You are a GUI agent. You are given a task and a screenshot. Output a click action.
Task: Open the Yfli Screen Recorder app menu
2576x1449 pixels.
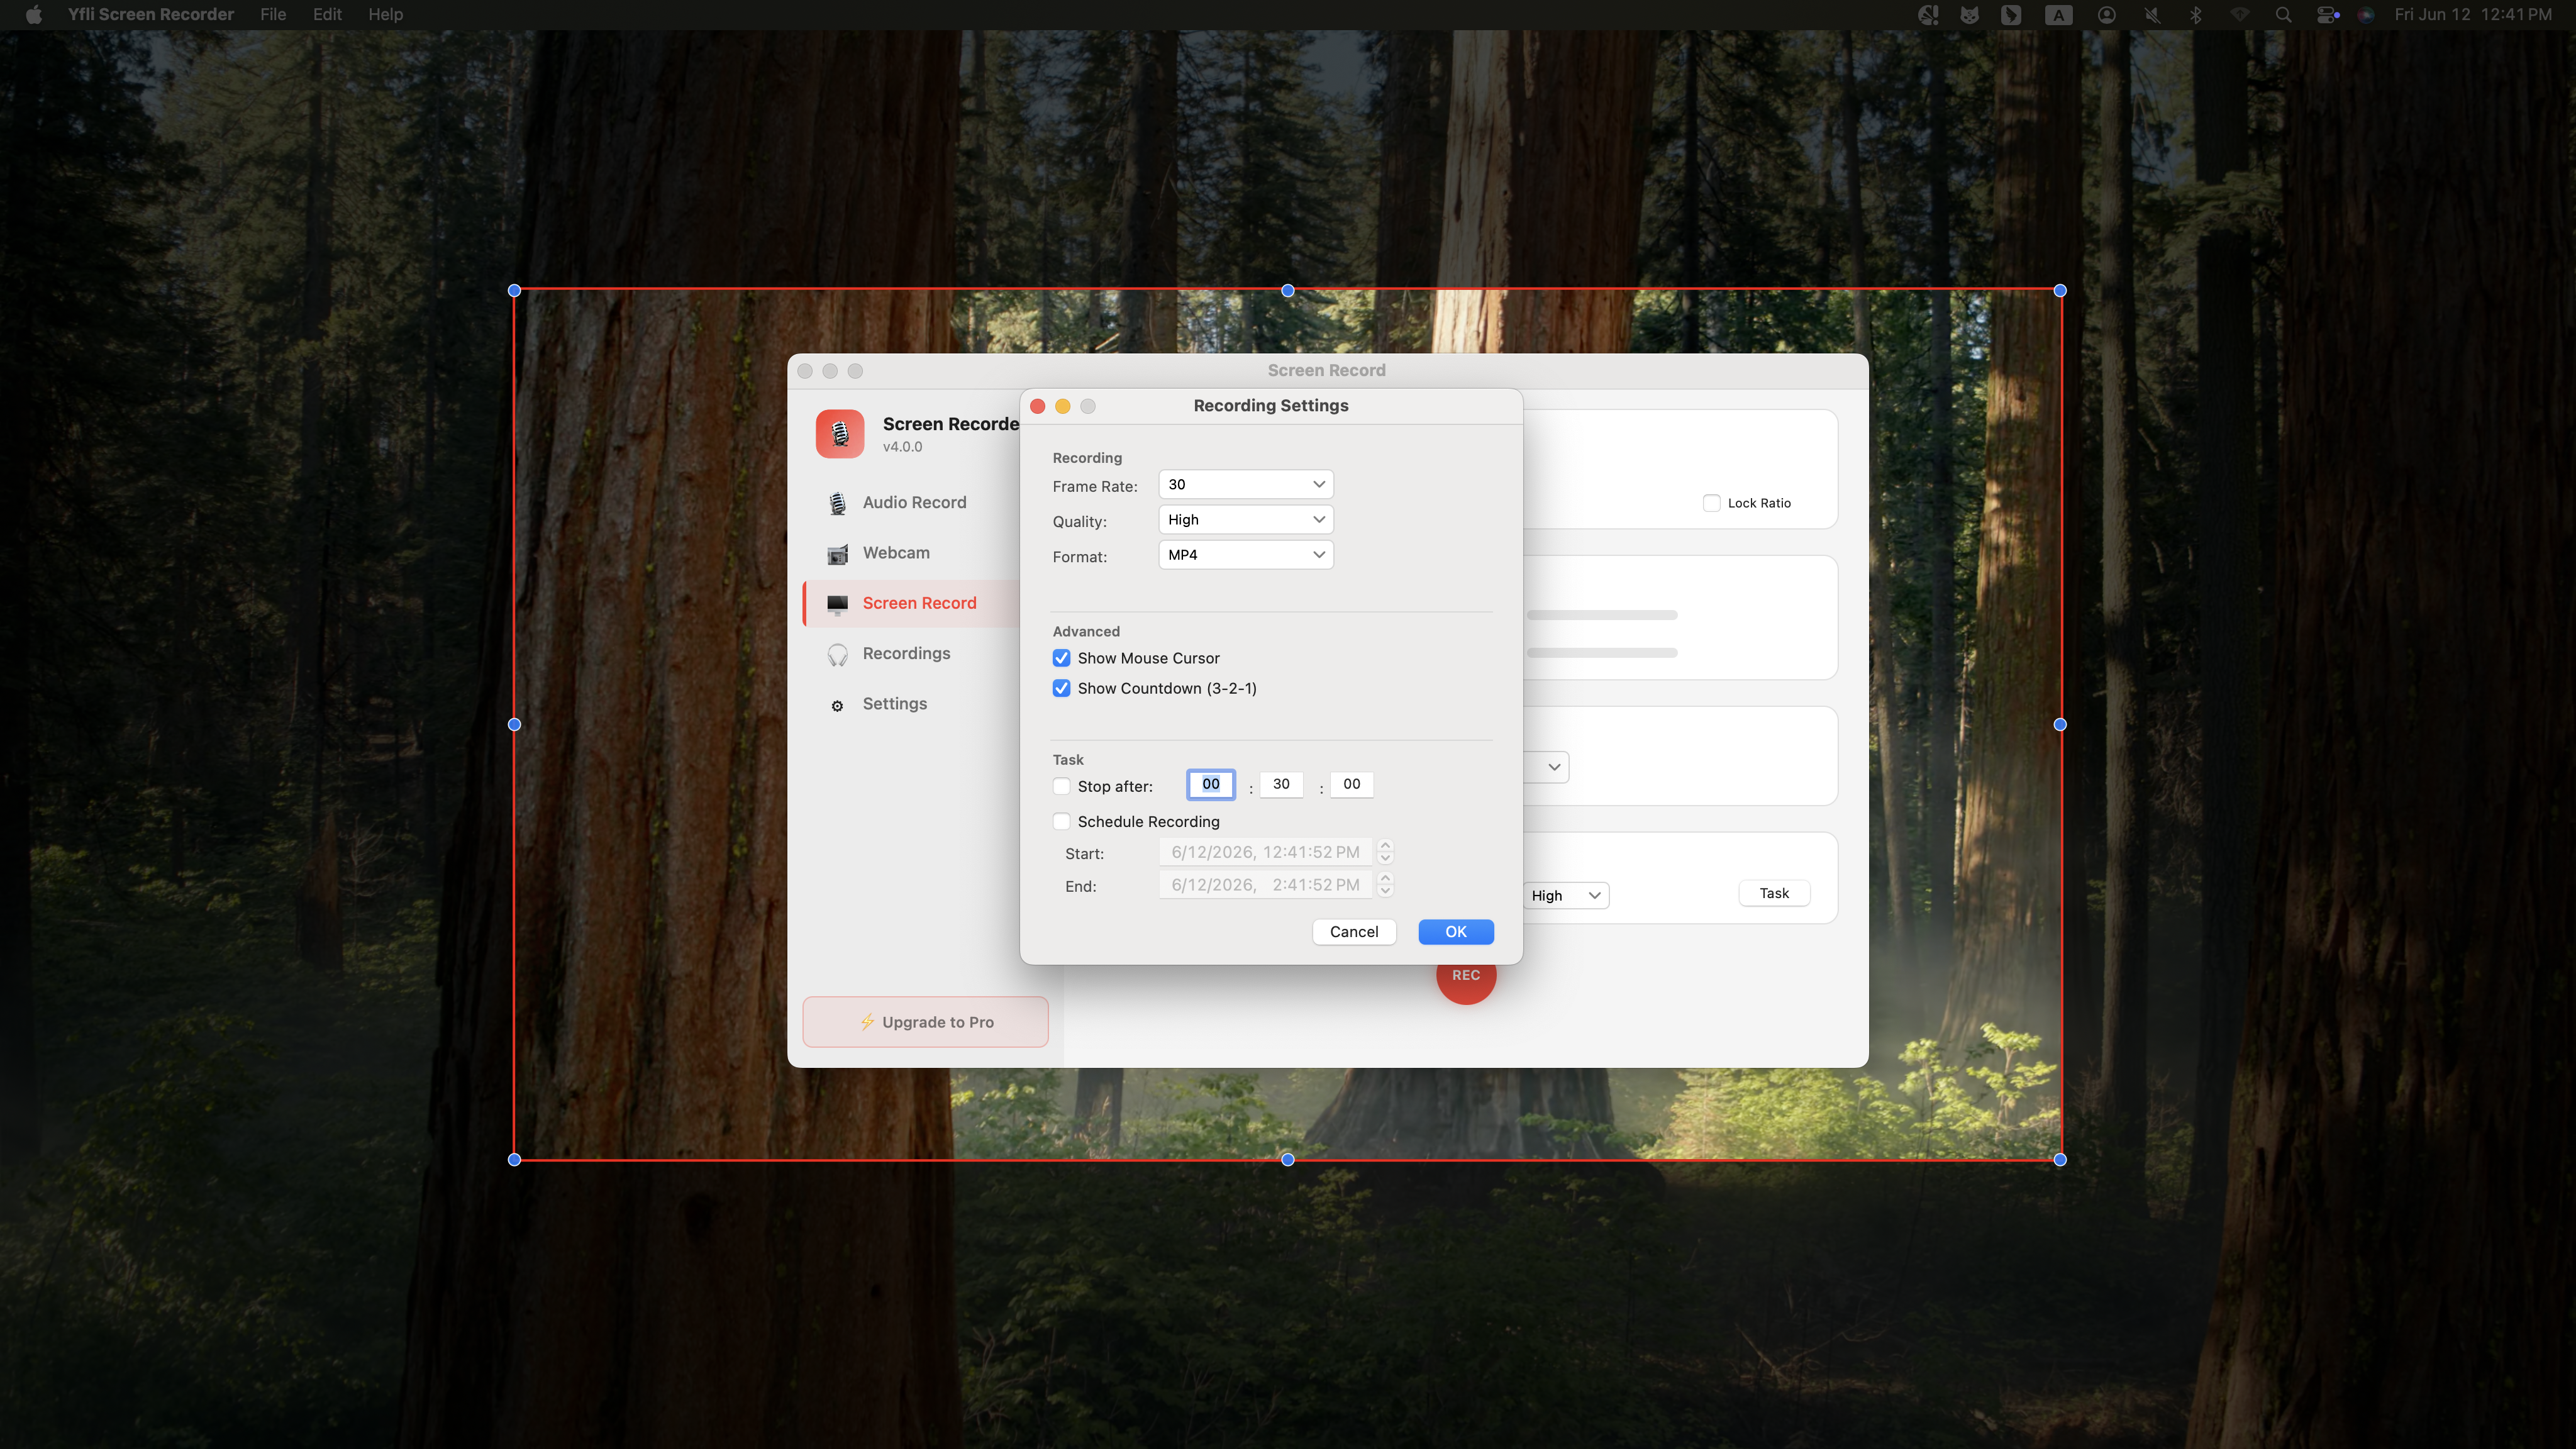coord(151,14)
